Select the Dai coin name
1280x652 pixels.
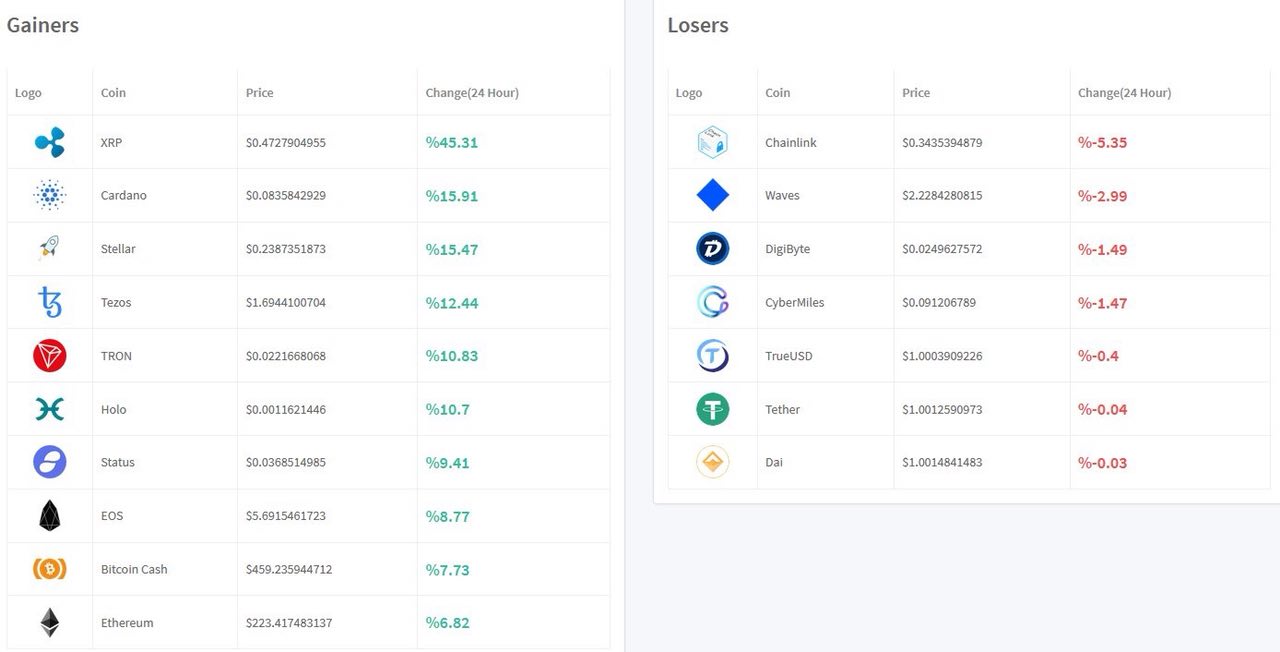[774, 462]
